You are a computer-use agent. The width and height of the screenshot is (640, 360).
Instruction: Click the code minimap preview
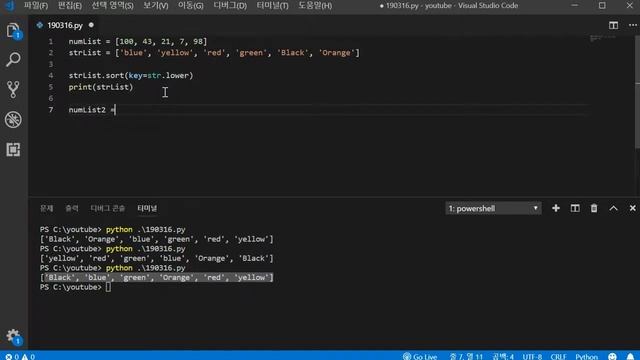pos(603,38)
